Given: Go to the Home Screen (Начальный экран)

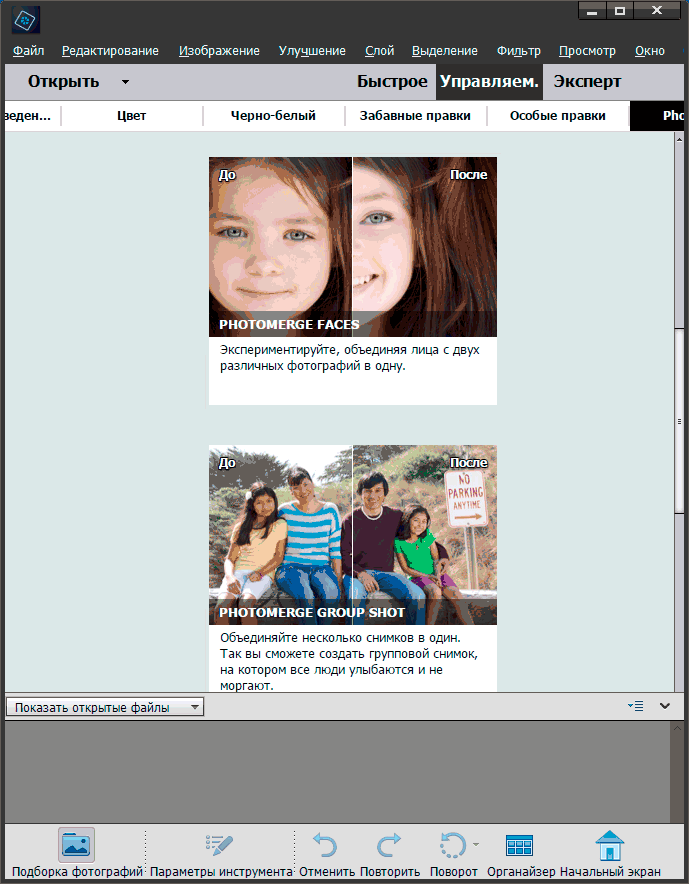Looking at the screenshot, I should (x=609, y=846).
